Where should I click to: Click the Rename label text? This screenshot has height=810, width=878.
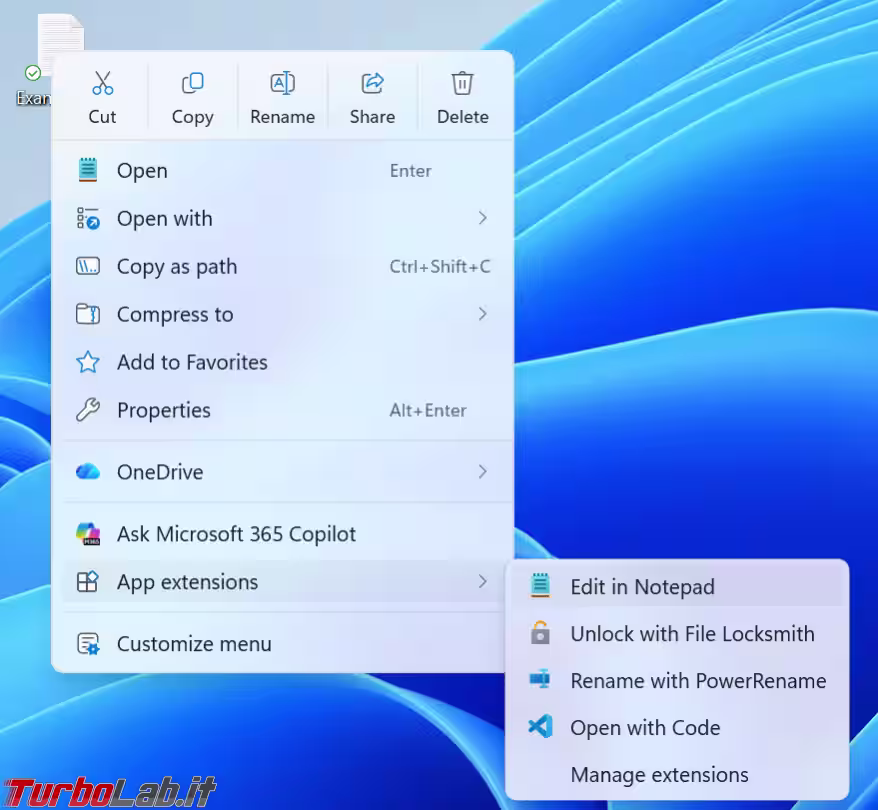coord(283,116)
